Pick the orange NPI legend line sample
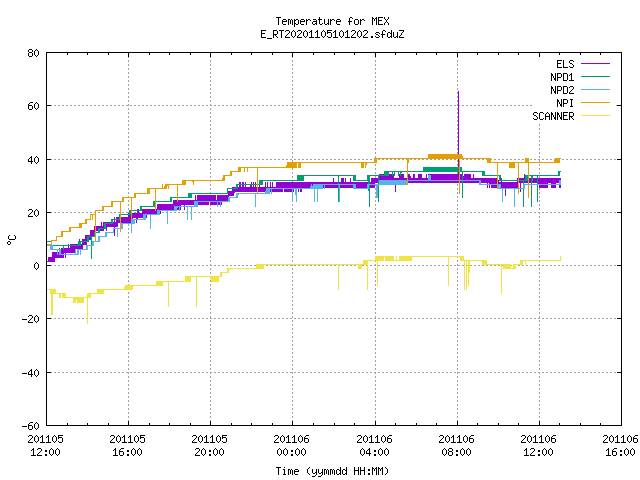Image resolution: width=640 pixels, height=480 pixels. tap(595, 102)
